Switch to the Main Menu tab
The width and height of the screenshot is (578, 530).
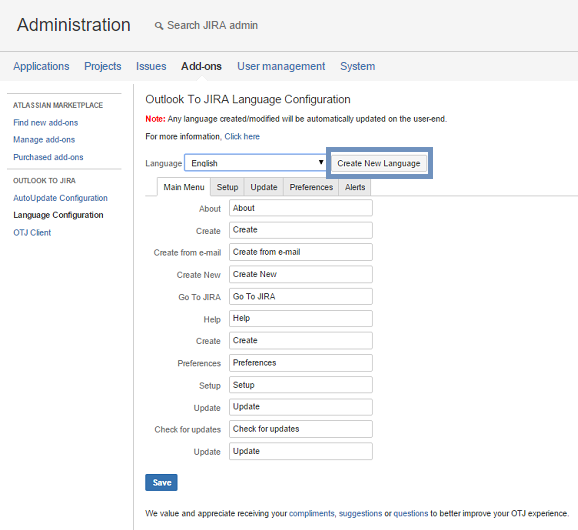184,187
